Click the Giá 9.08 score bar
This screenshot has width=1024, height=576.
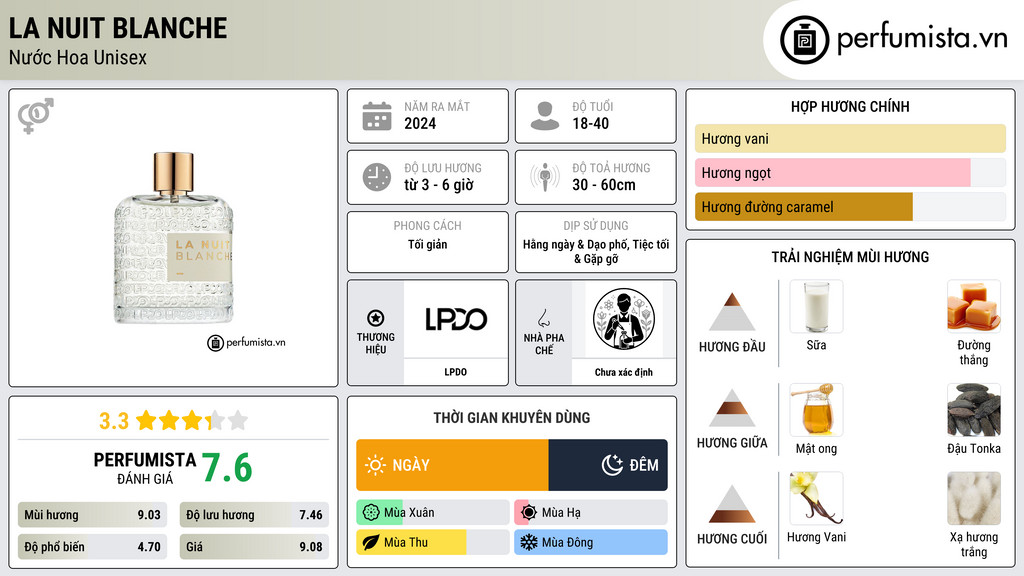click(254, 547)
